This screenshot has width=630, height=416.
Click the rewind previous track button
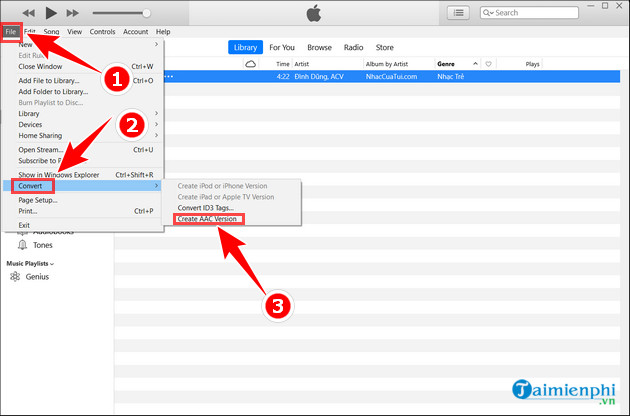[x=28, y=13]
